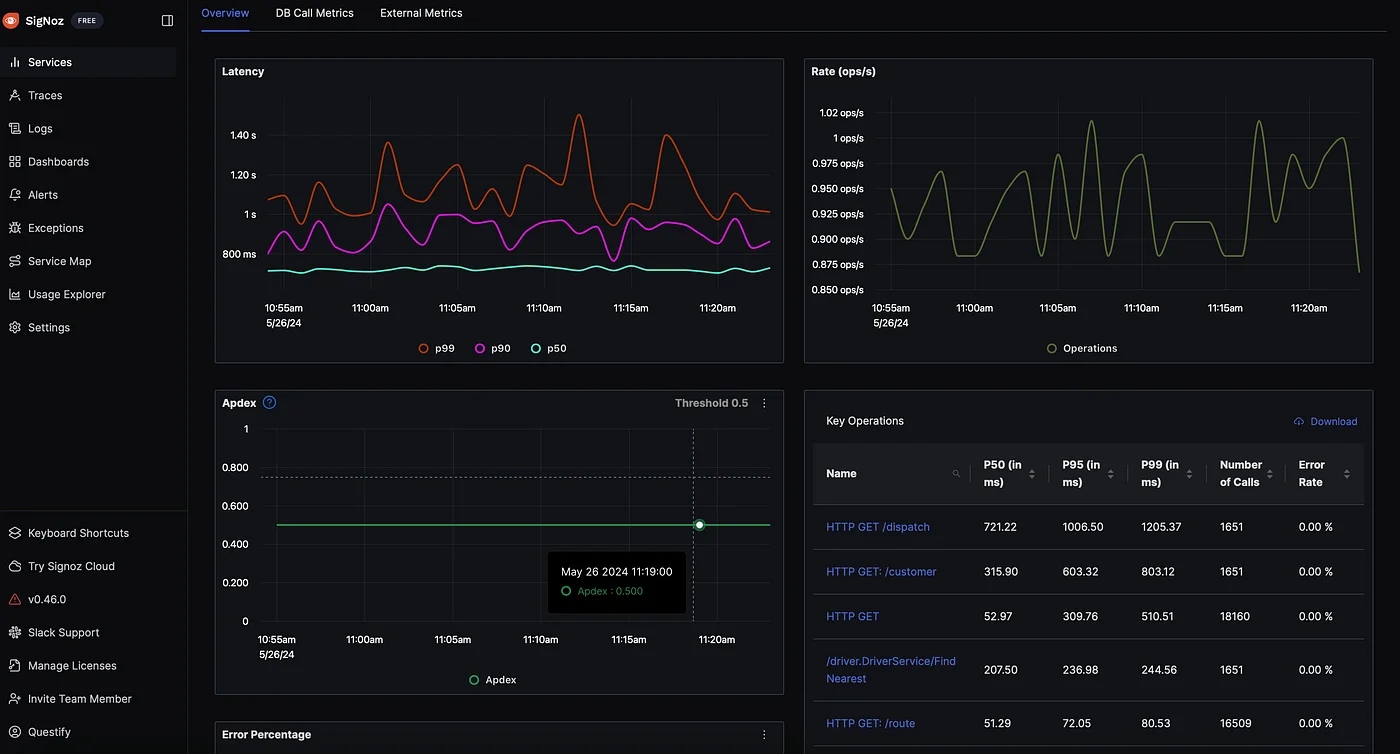Click the Apdex data point at 11:19

(699, 525)
